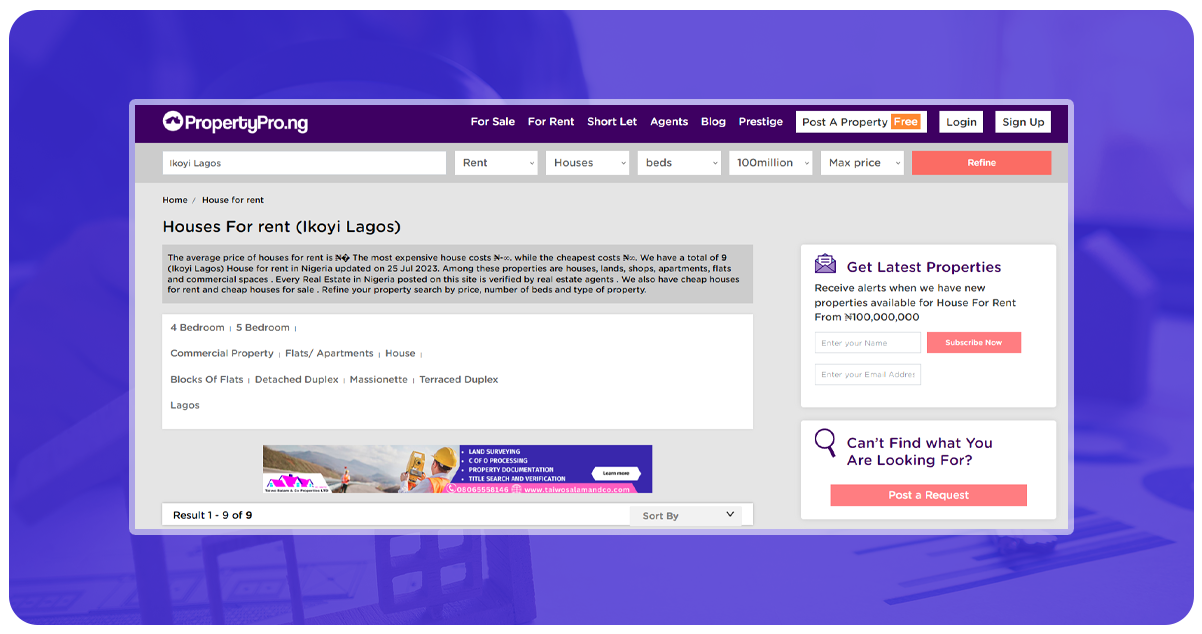Select the 4 Bedroom filter link
This screenshot has height=634, width=1202.
pyautogui.click(x=197, y=328)
